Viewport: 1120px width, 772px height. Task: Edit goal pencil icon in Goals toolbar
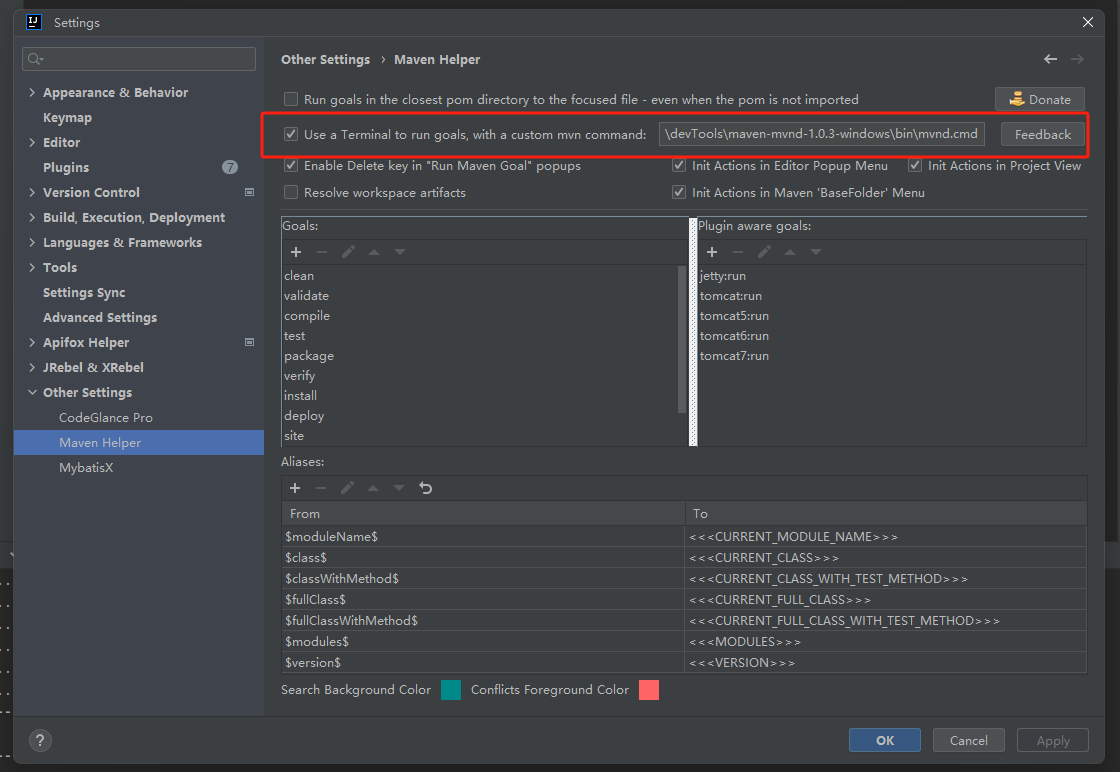pyautogui.click(x=348, y=252)
